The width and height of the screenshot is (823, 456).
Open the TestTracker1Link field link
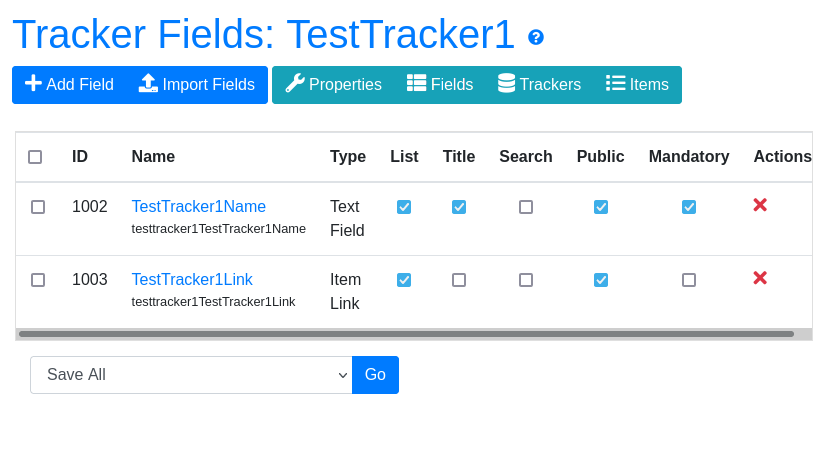pos(192,280)
